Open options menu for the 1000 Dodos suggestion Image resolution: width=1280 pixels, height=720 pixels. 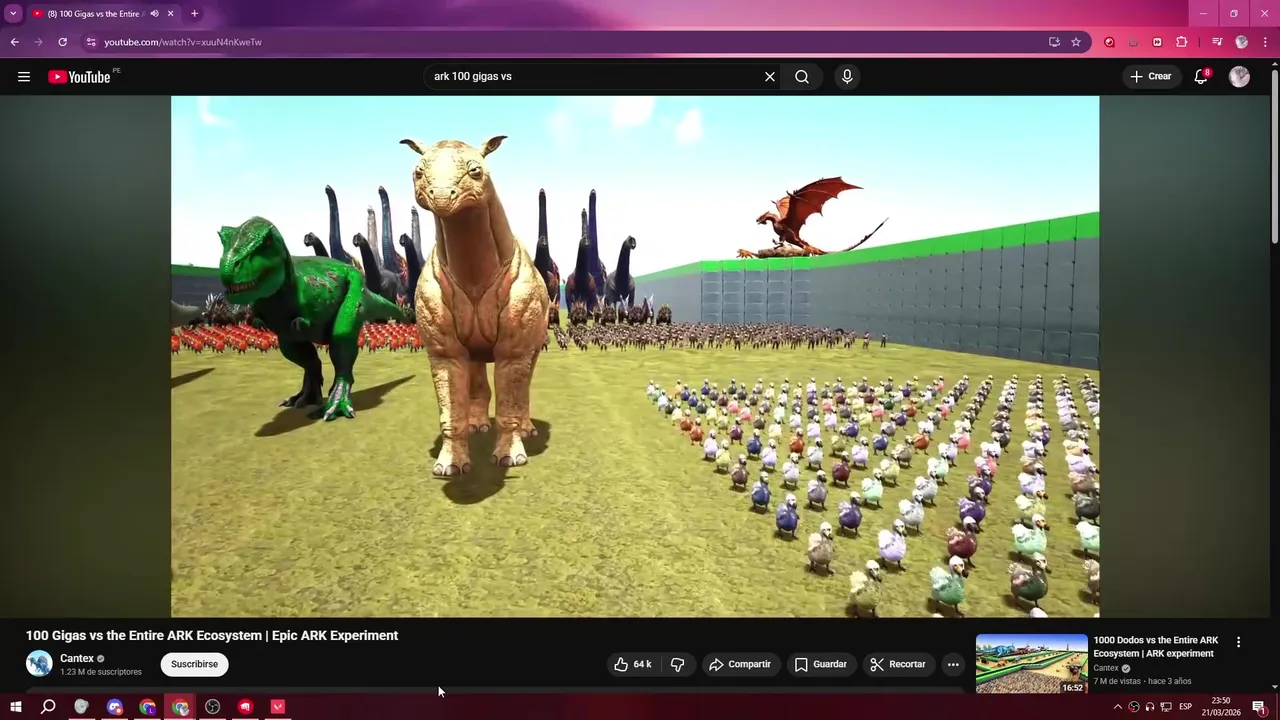[x=1238, y=642]
